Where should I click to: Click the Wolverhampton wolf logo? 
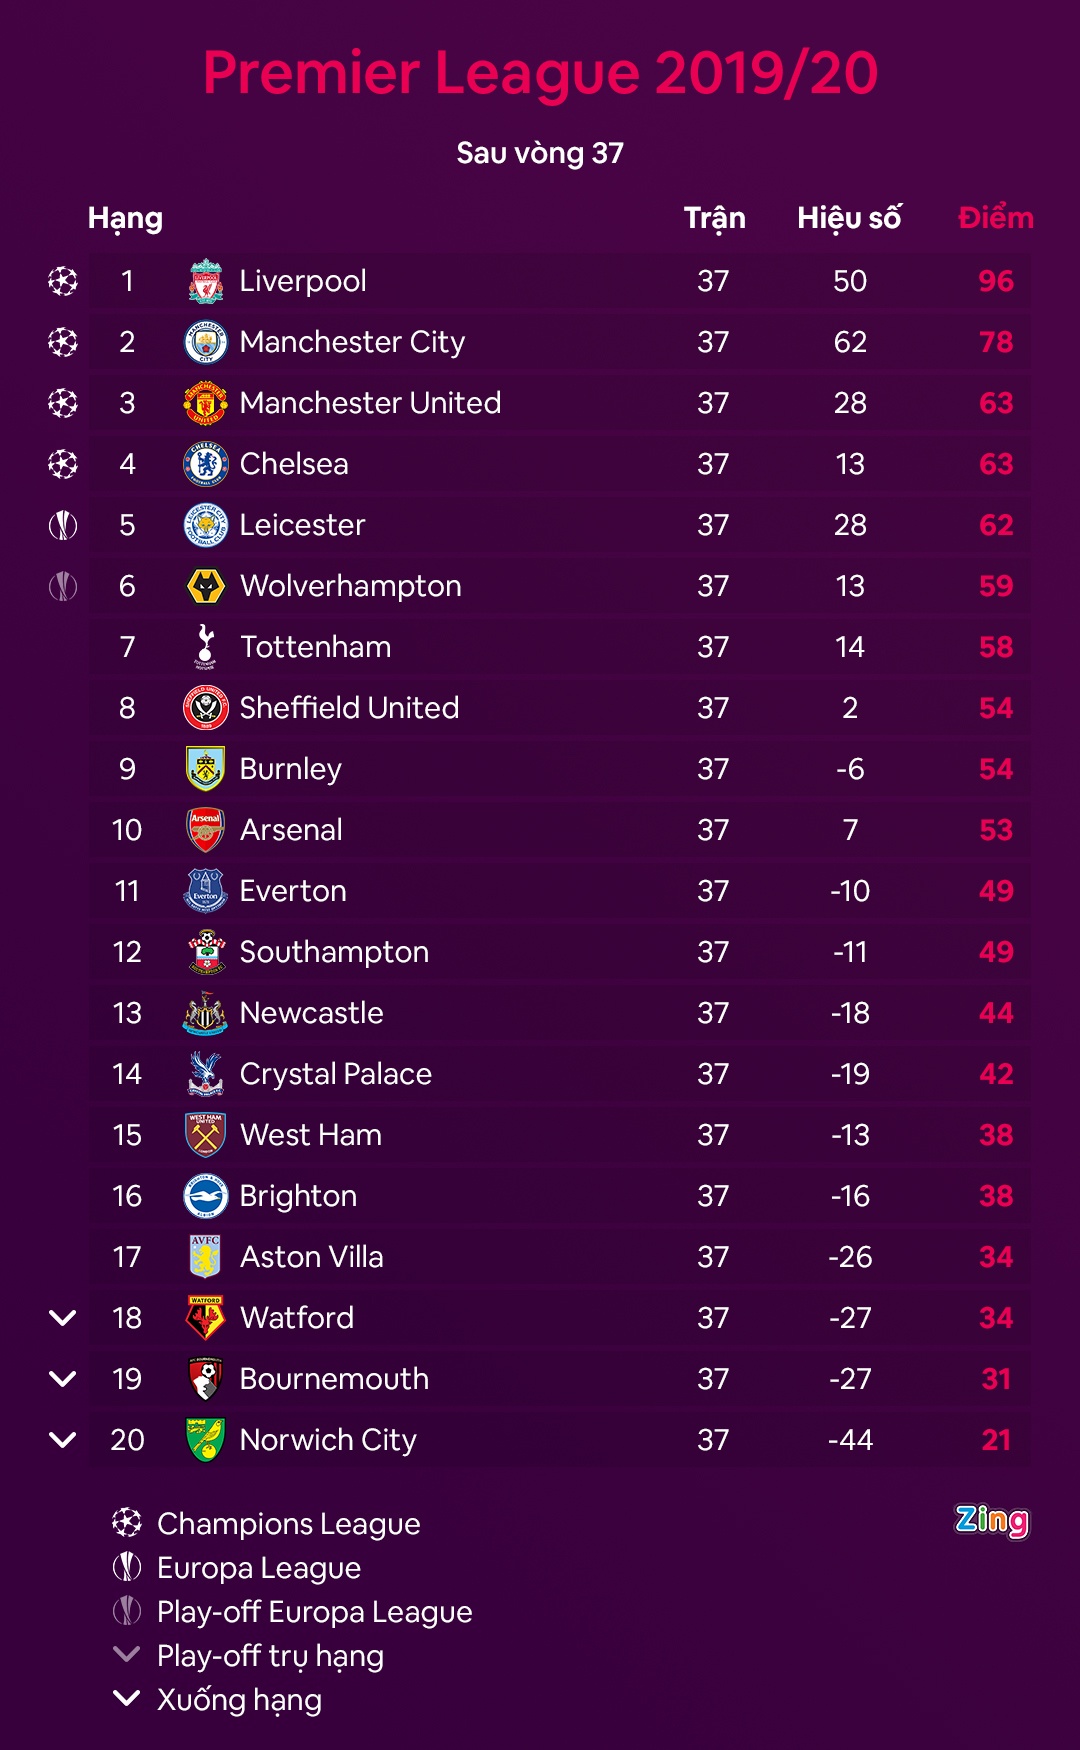(x=206, y=586)
